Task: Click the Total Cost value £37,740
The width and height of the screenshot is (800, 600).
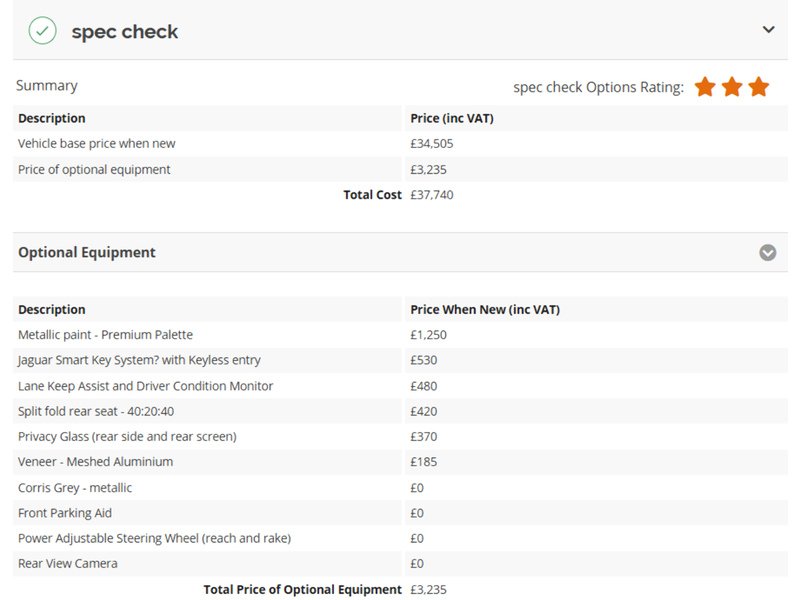Action: click(x=432, y=195)
